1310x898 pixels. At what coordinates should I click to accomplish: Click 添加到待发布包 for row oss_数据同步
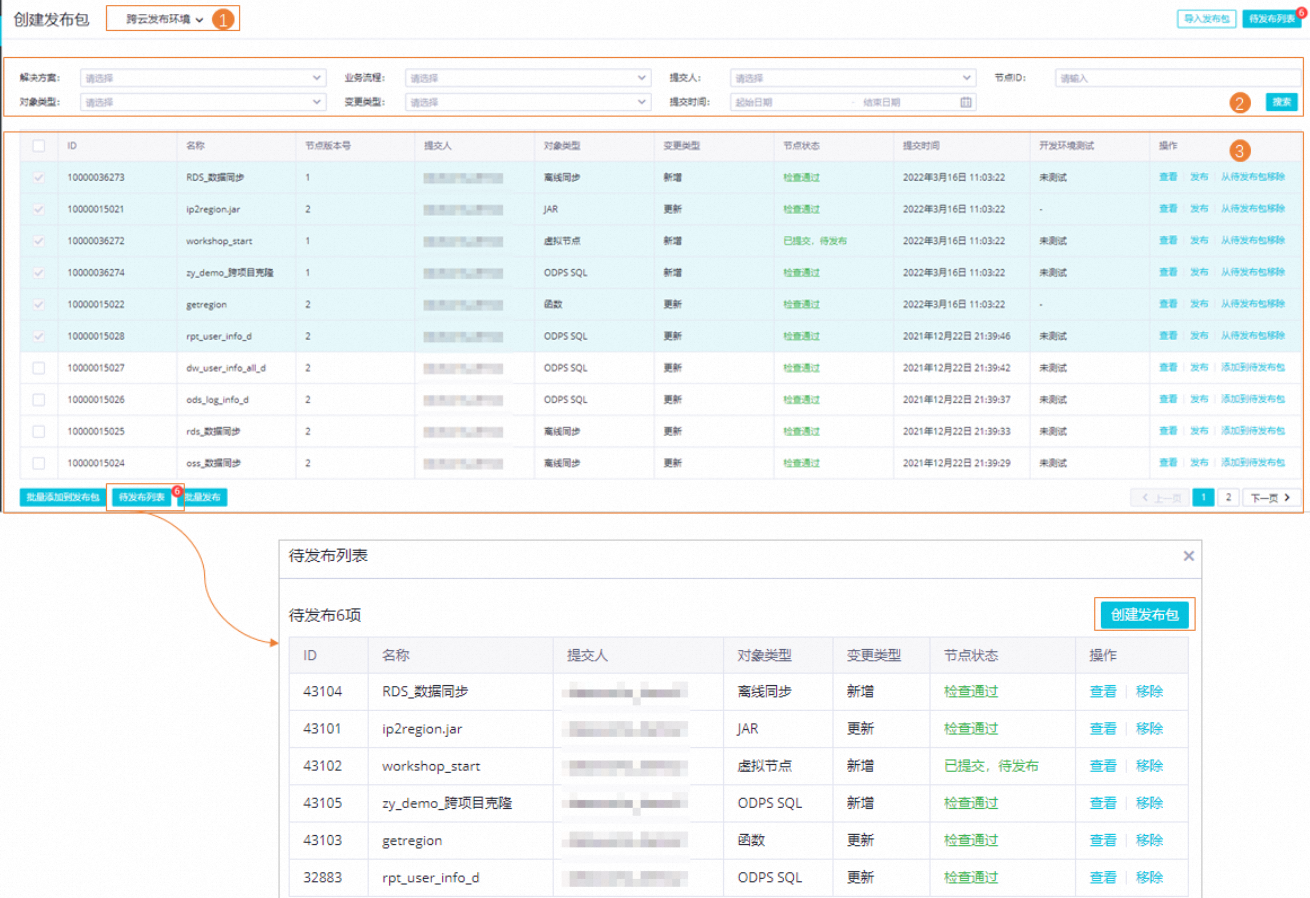[1253, 463]
